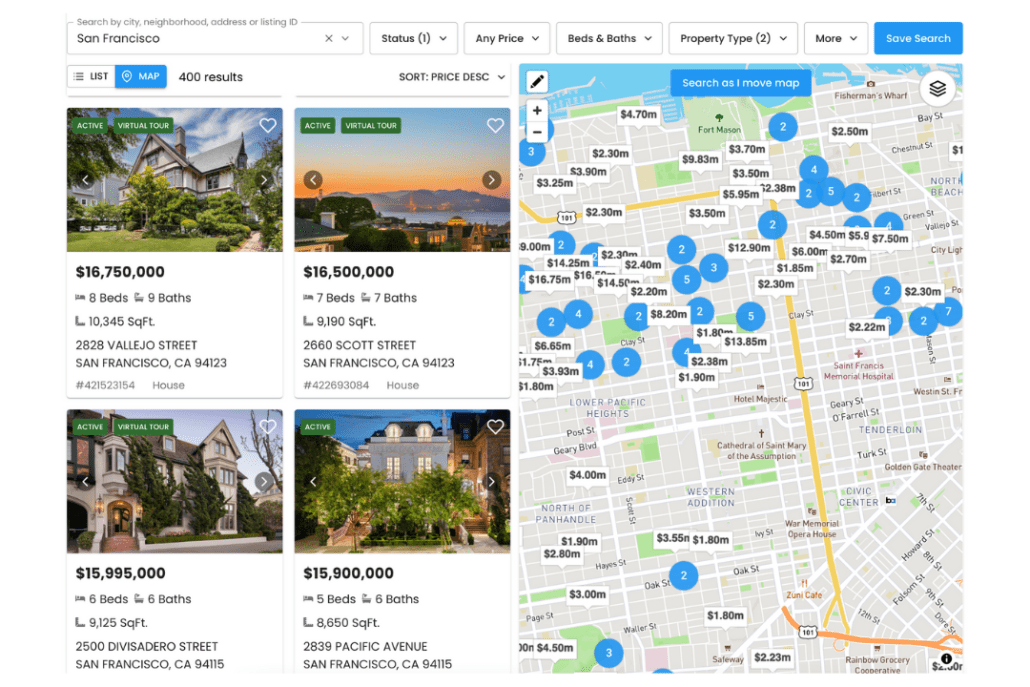Switch to LIST view
1030x687 pixels.
tap(91, 76)
